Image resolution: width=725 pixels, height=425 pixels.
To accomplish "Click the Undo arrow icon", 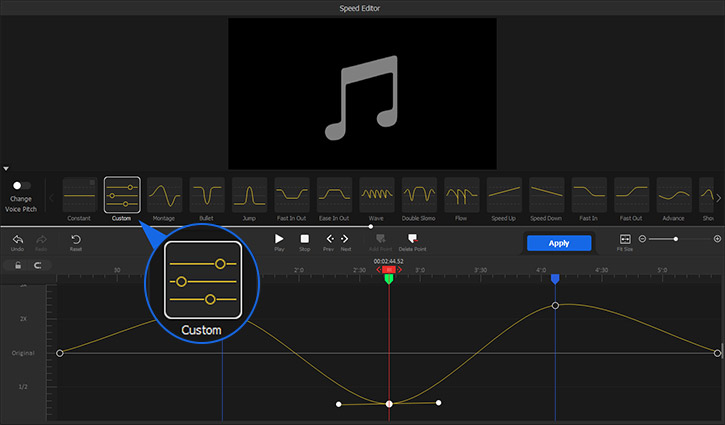I will point(17,239).
